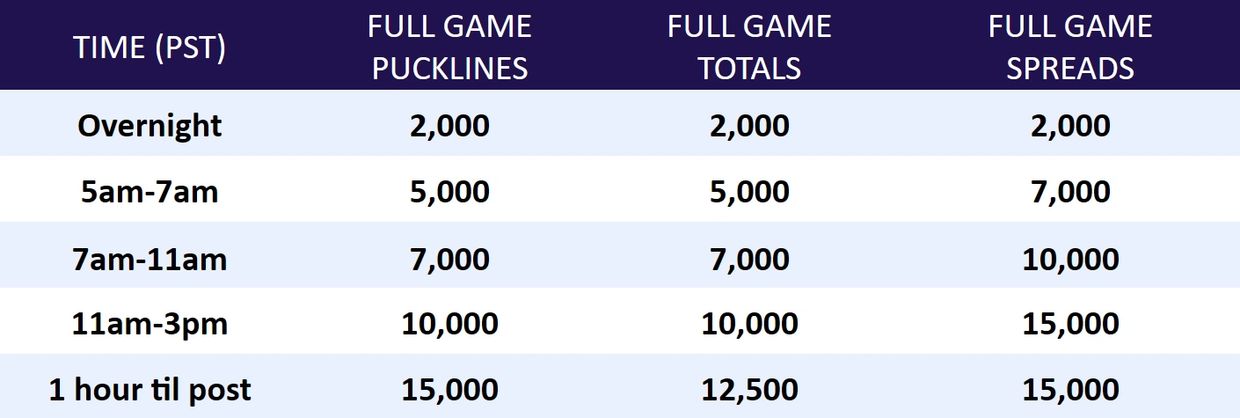Click the 5am-7am spreads value 7,000

(x=1070, y=192)
